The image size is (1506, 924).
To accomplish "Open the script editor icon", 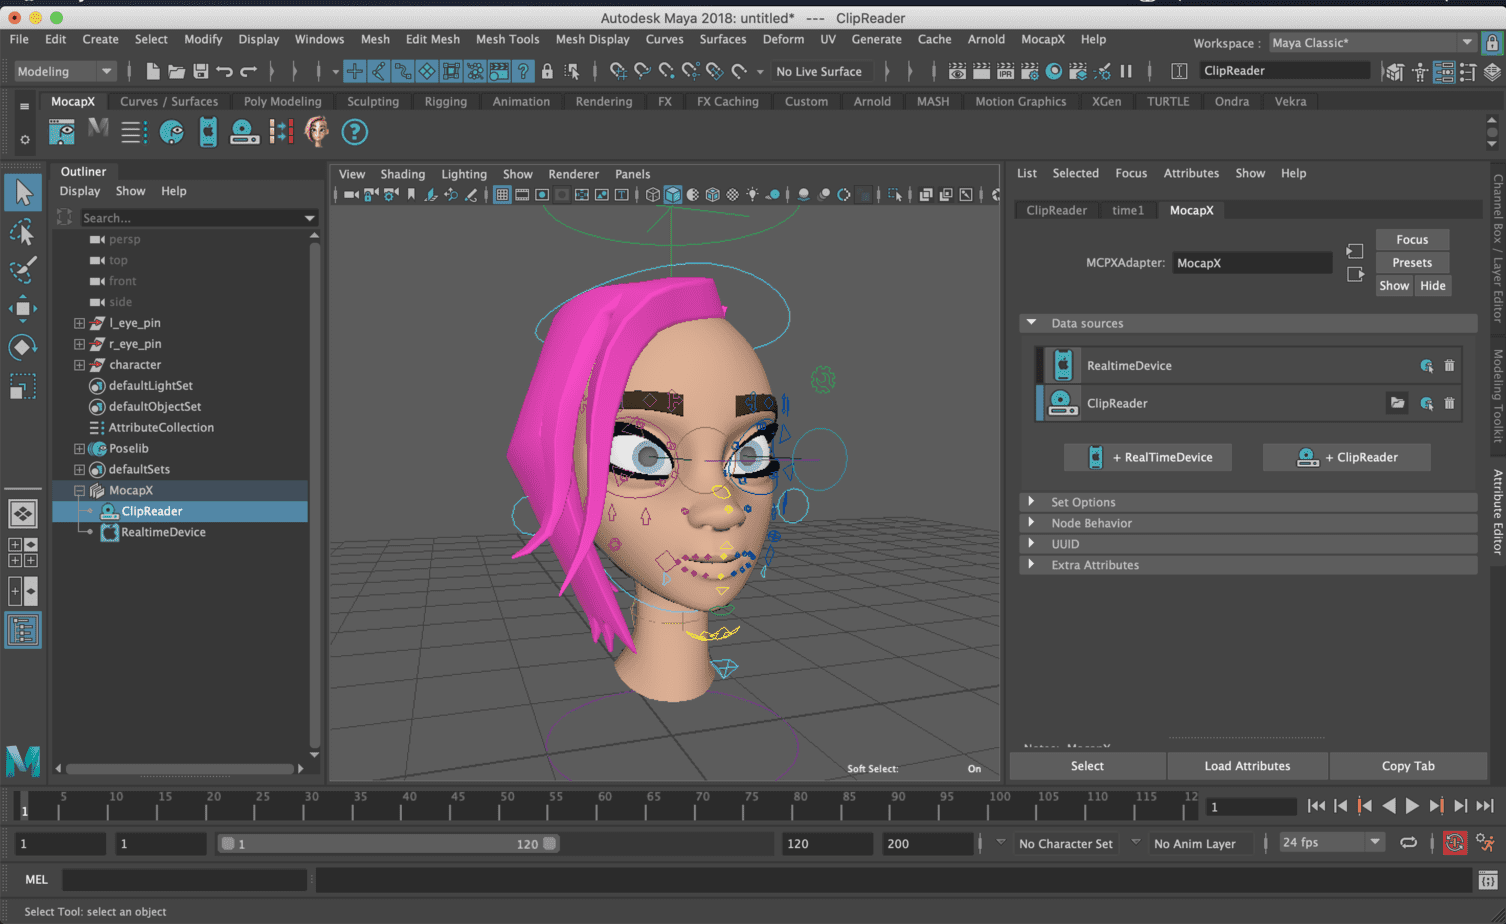I will click(1488, 880).
